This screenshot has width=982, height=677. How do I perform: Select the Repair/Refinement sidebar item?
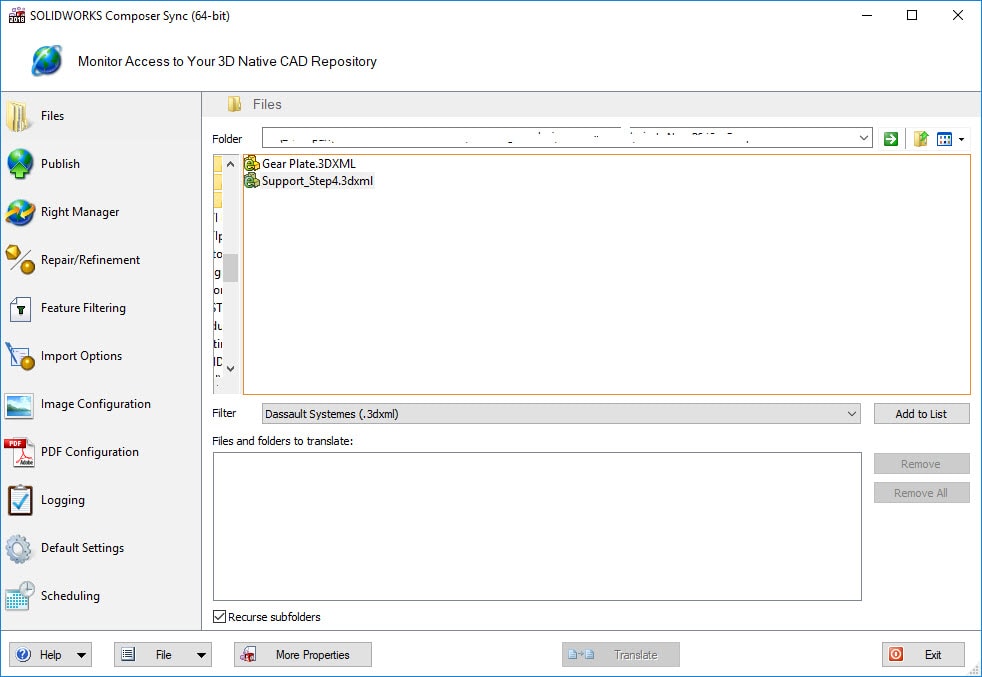coord(101,260)
